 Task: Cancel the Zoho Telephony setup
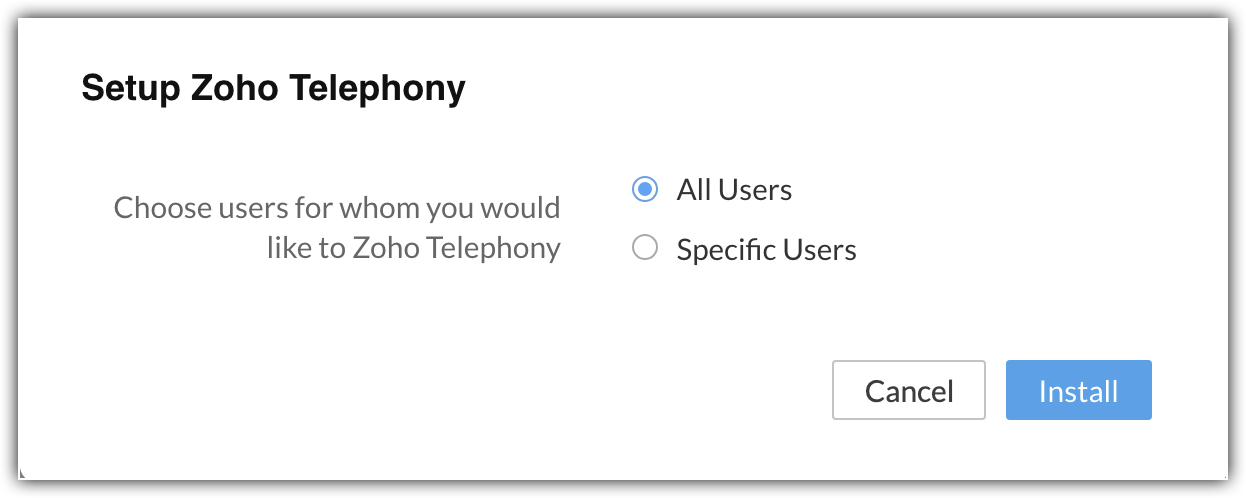click(x=908, y=390)
